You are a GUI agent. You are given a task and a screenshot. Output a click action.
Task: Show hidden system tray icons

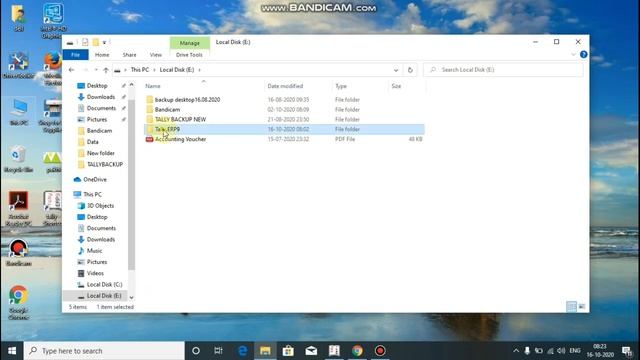tap(516, 351)
